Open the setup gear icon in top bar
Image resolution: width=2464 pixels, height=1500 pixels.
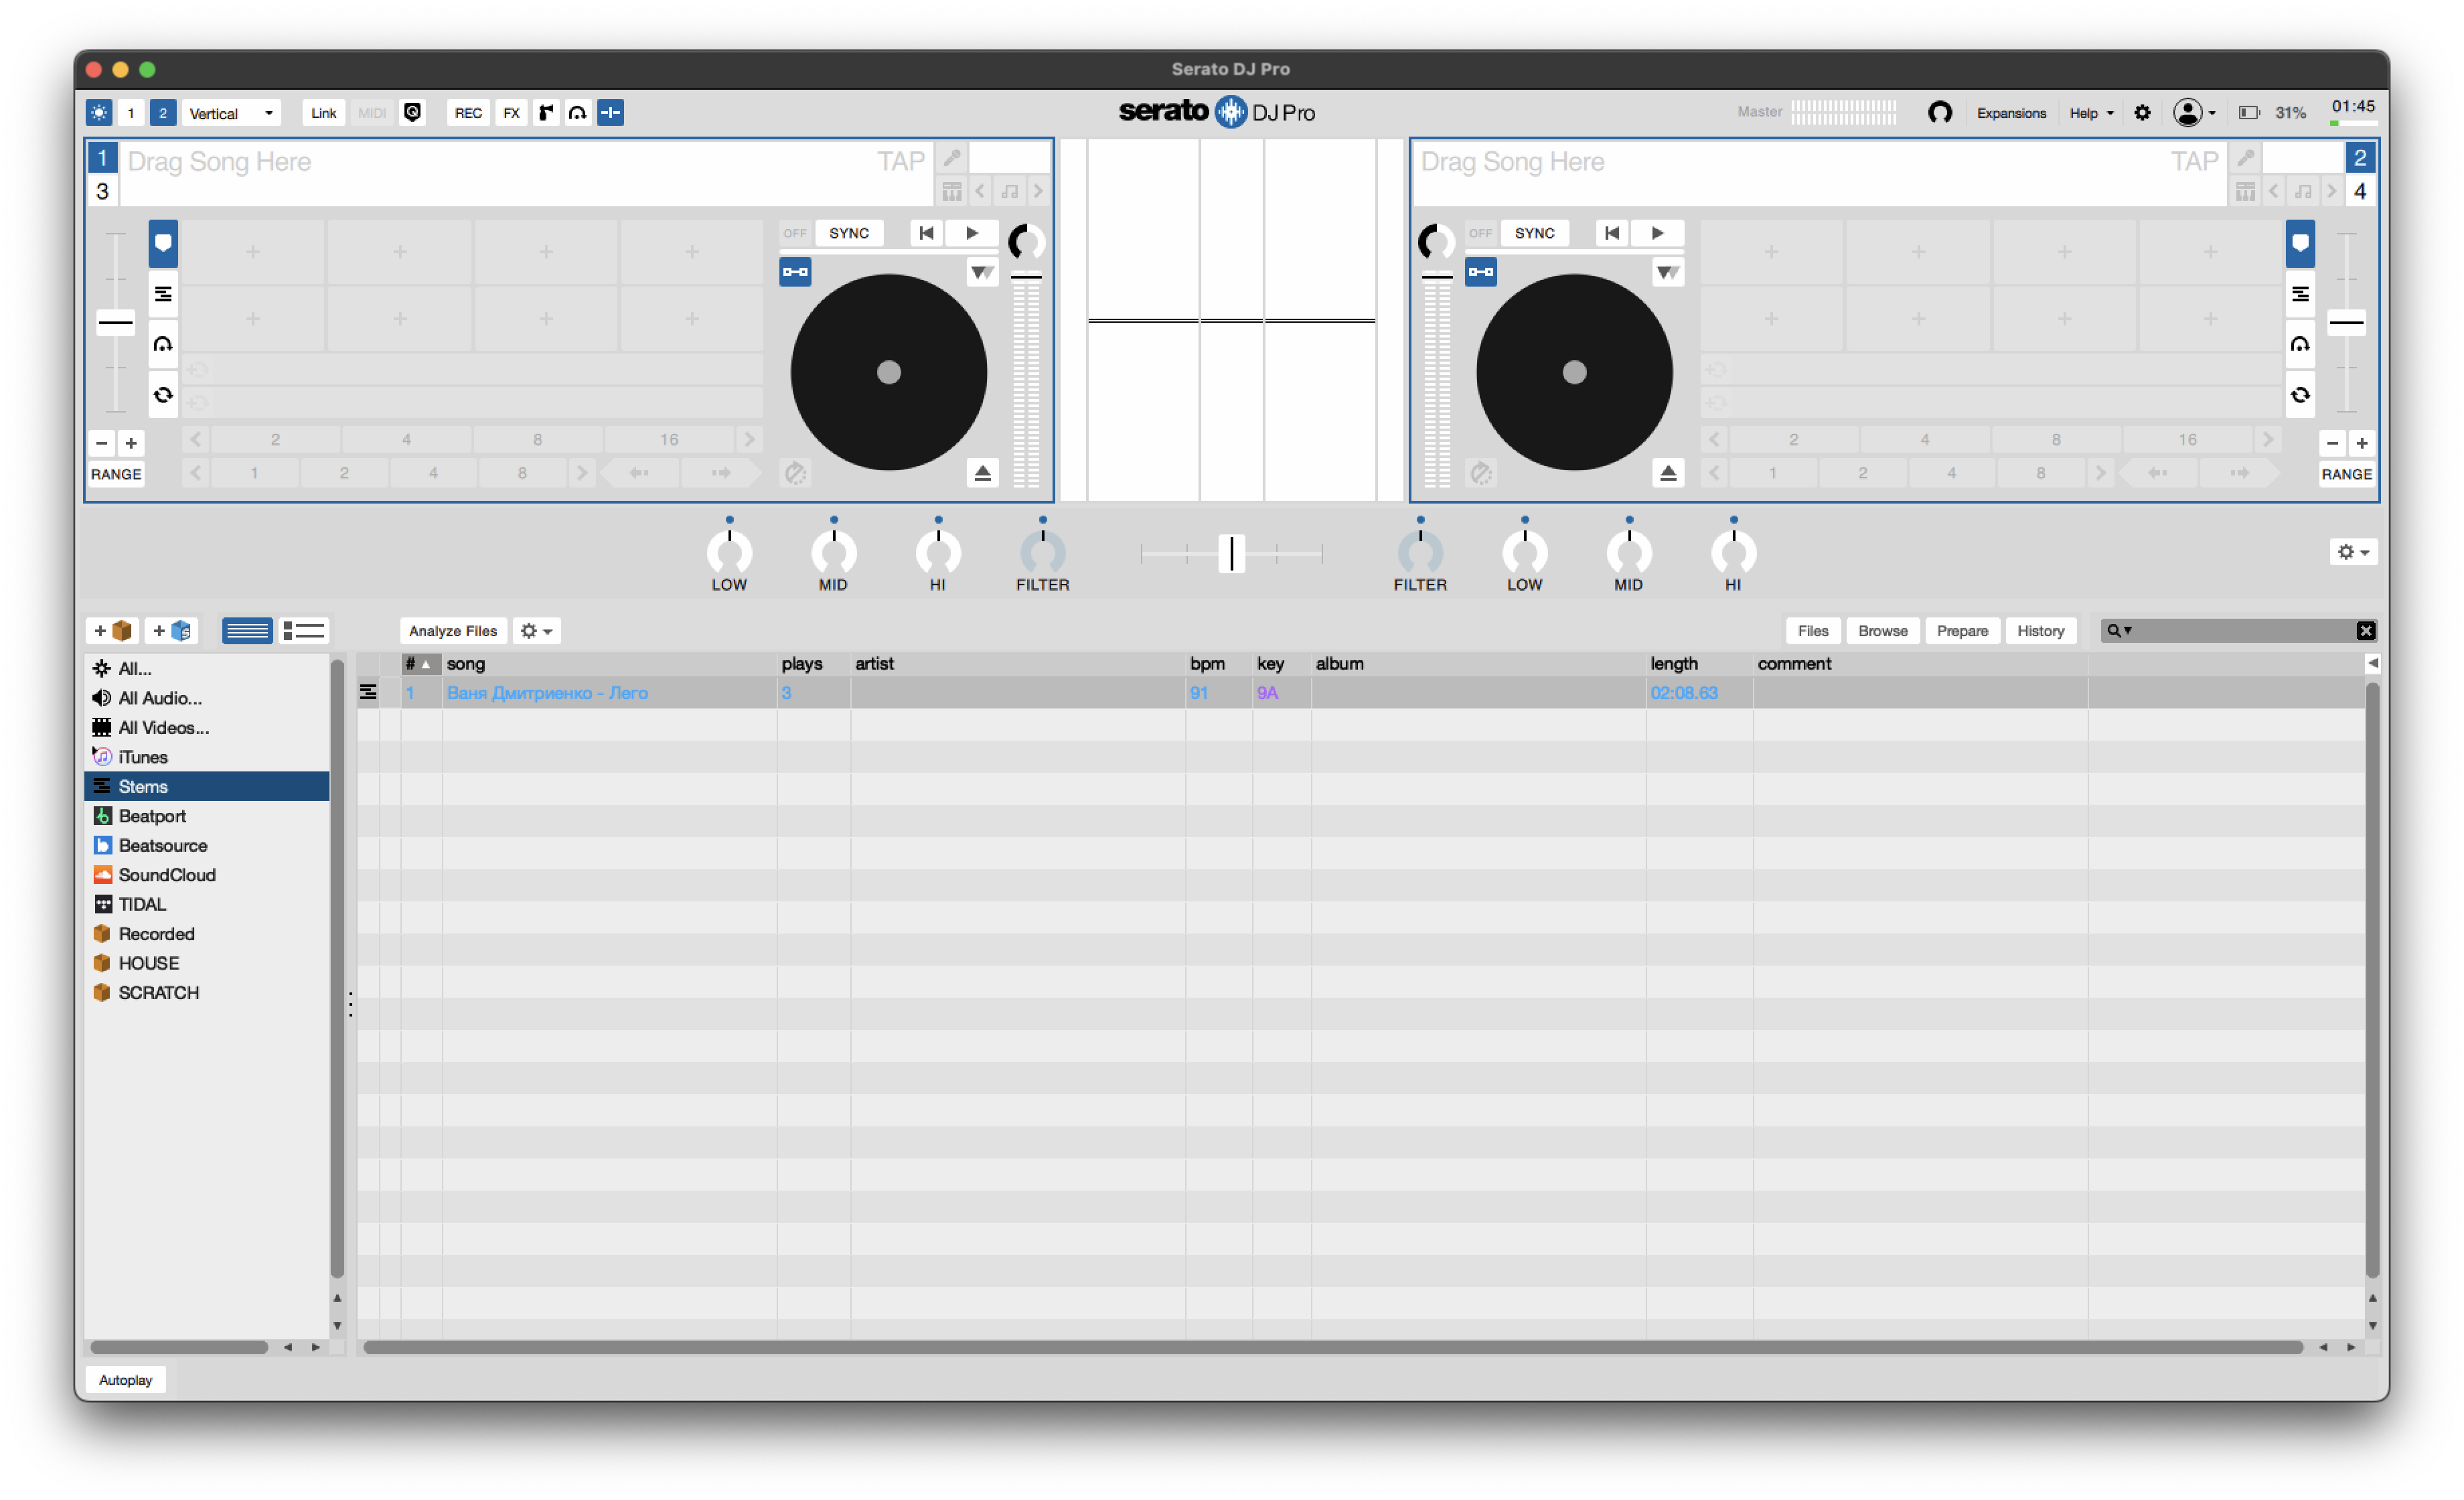pos(2142,113)
